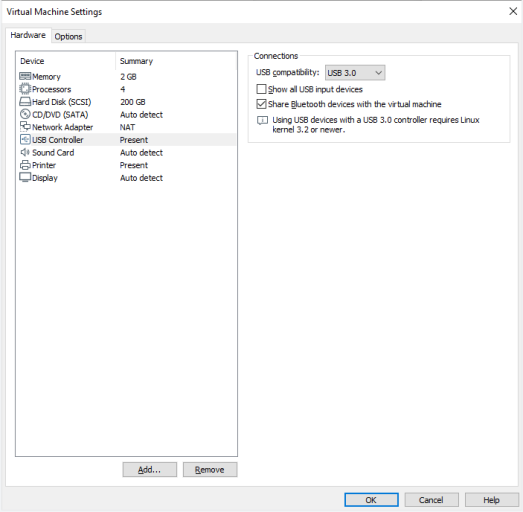The width and height of the screenshot is (523, 512).
Task: Click the NAT network summary
Action: coord(127,127)
